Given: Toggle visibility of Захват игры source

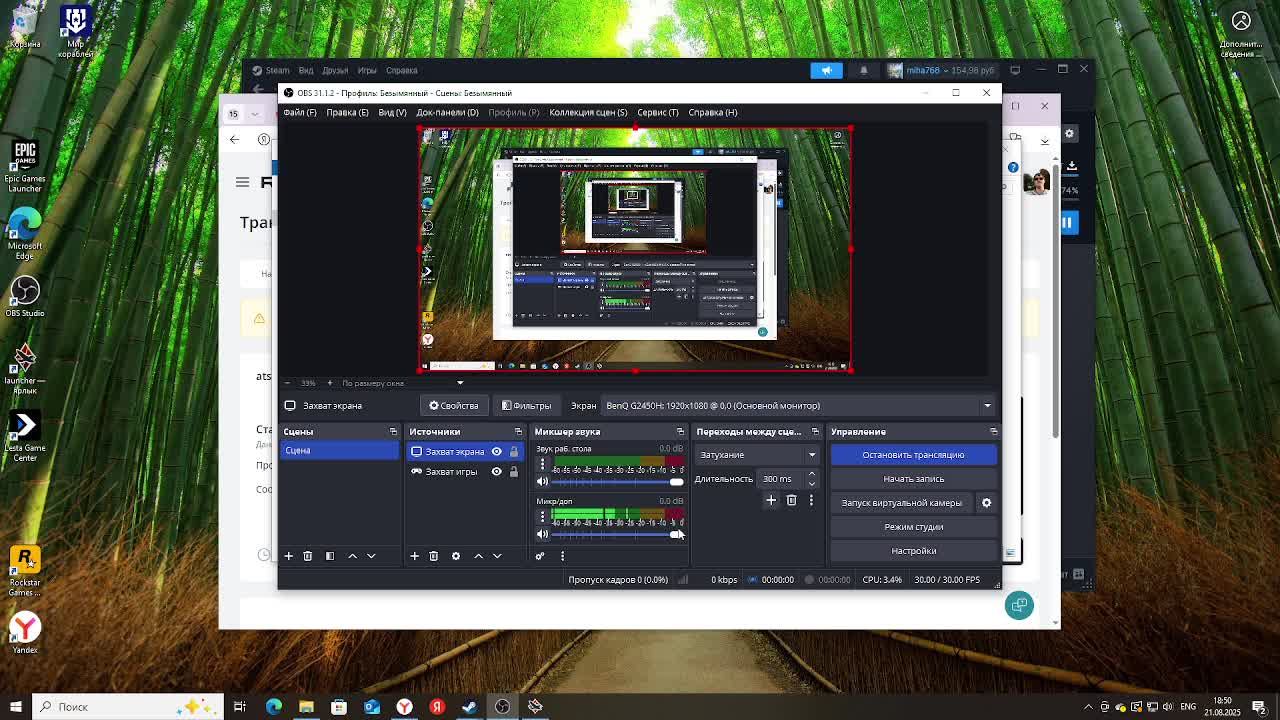Looking at the screenshot, I should tap(497, 472).
